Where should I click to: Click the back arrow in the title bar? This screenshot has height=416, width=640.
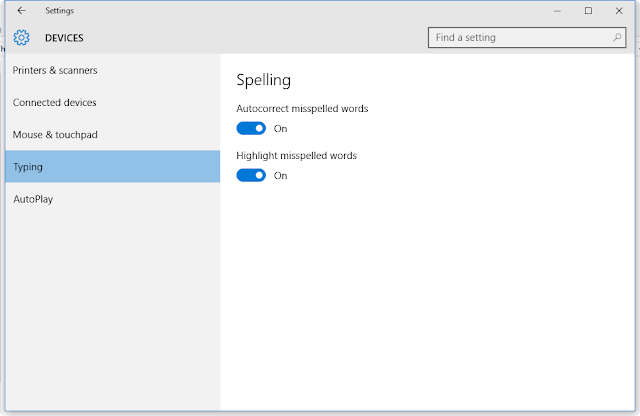coord(21,11)
